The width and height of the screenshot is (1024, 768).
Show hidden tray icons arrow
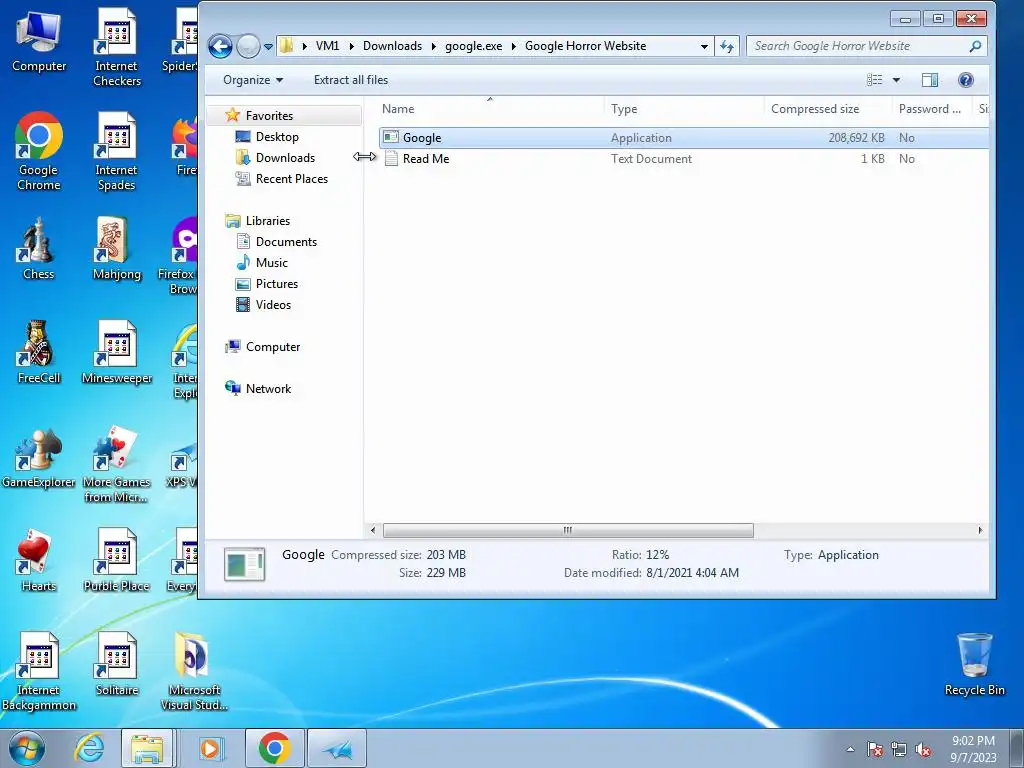(x=850, y=750)
